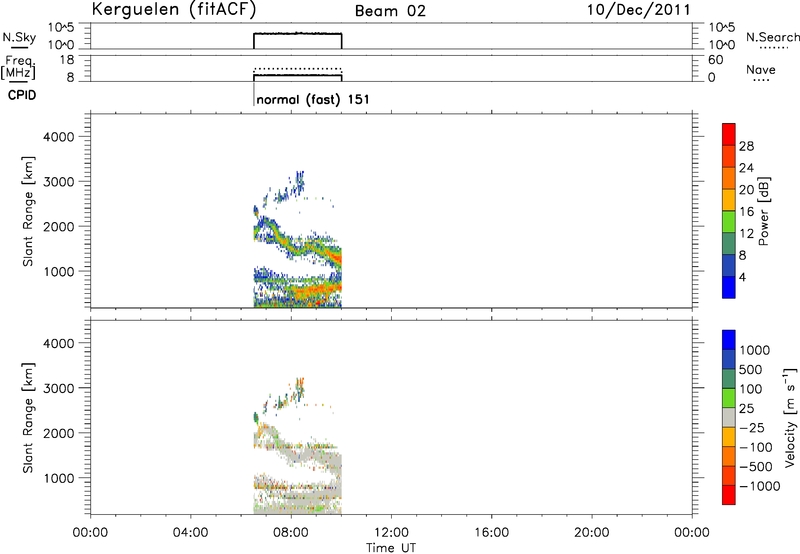Click the red top segment of the Power colorbar

point(729,134)
